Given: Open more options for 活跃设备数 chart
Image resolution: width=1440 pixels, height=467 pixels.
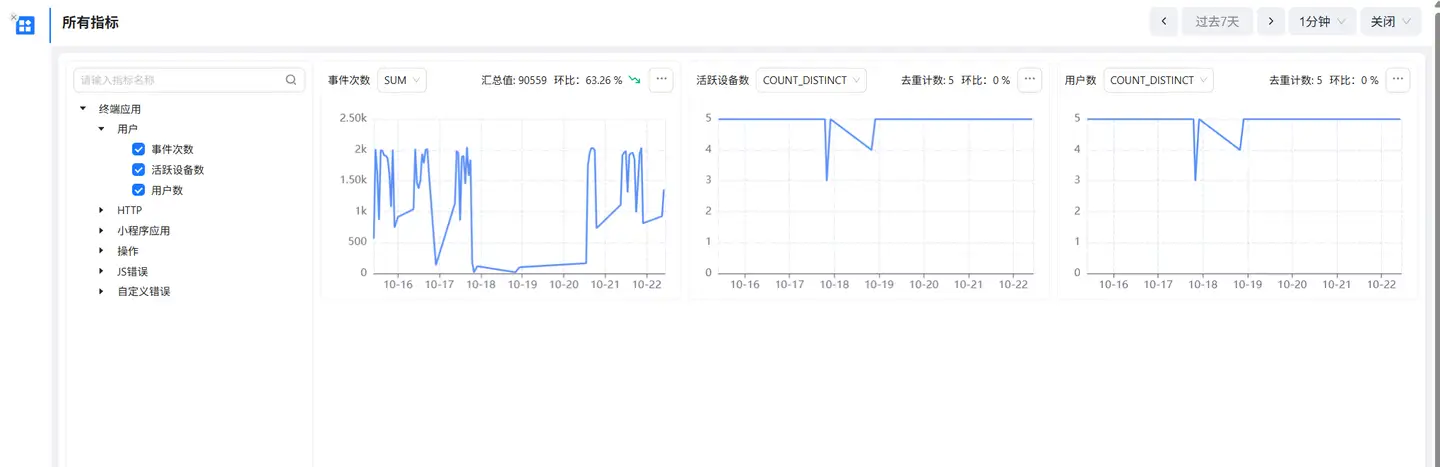Looking at the screenshot, I should (x=1030, y=80).
